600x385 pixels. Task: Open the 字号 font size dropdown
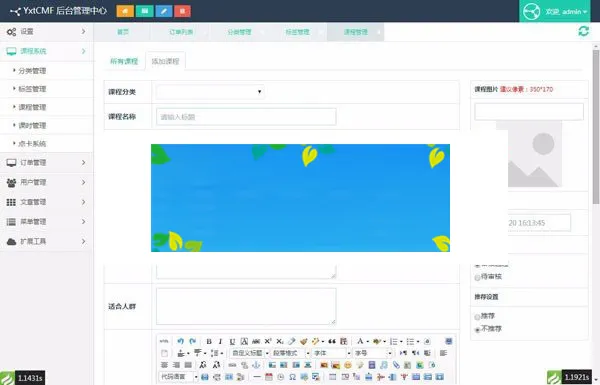click(x=372, y=353)
